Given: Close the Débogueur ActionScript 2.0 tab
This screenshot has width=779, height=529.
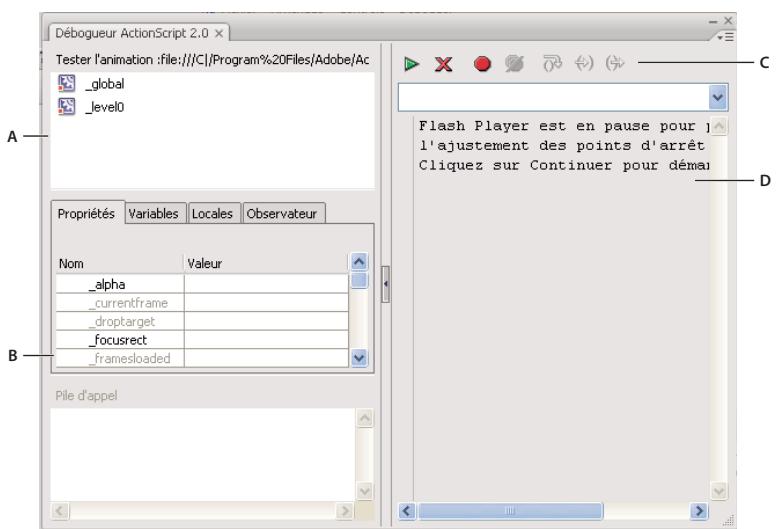Looking at the screenshot, I should [x=219, y=33].
